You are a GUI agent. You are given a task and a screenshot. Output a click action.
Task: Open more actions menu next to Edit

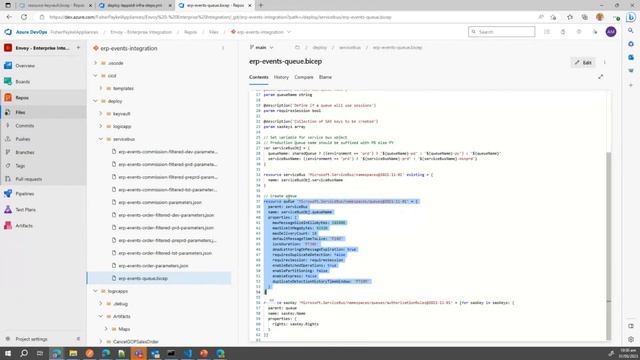[x=604, y=62]
